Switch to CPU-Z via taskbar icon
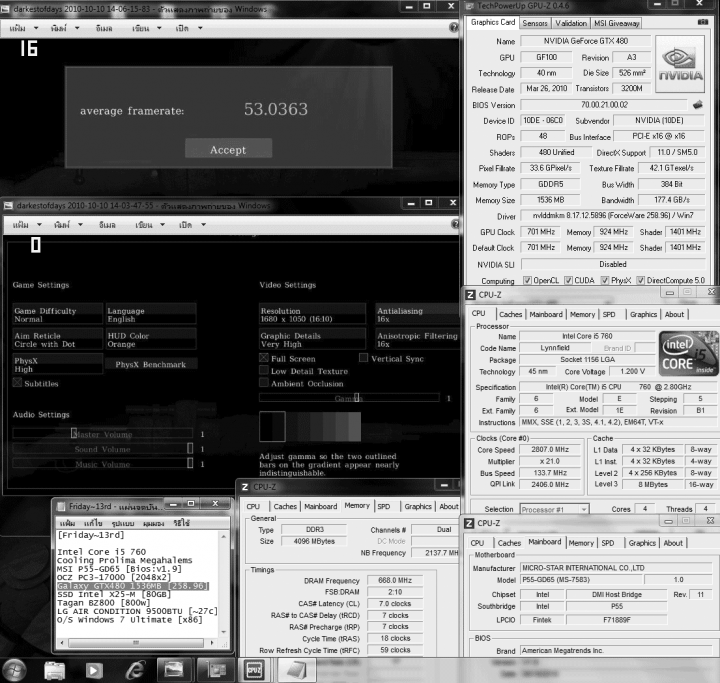720x683 pixels. click(x=255, y=670)
